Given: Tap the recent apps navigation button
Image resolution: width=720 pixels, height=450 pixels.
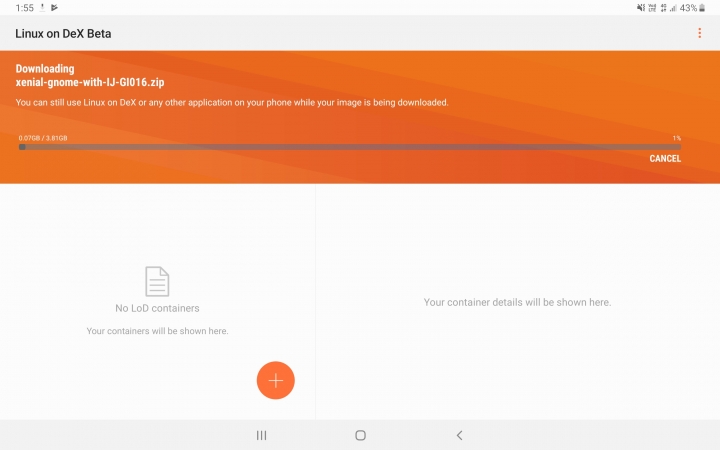Looking at the screenshot, I should (x=261, y=435).
